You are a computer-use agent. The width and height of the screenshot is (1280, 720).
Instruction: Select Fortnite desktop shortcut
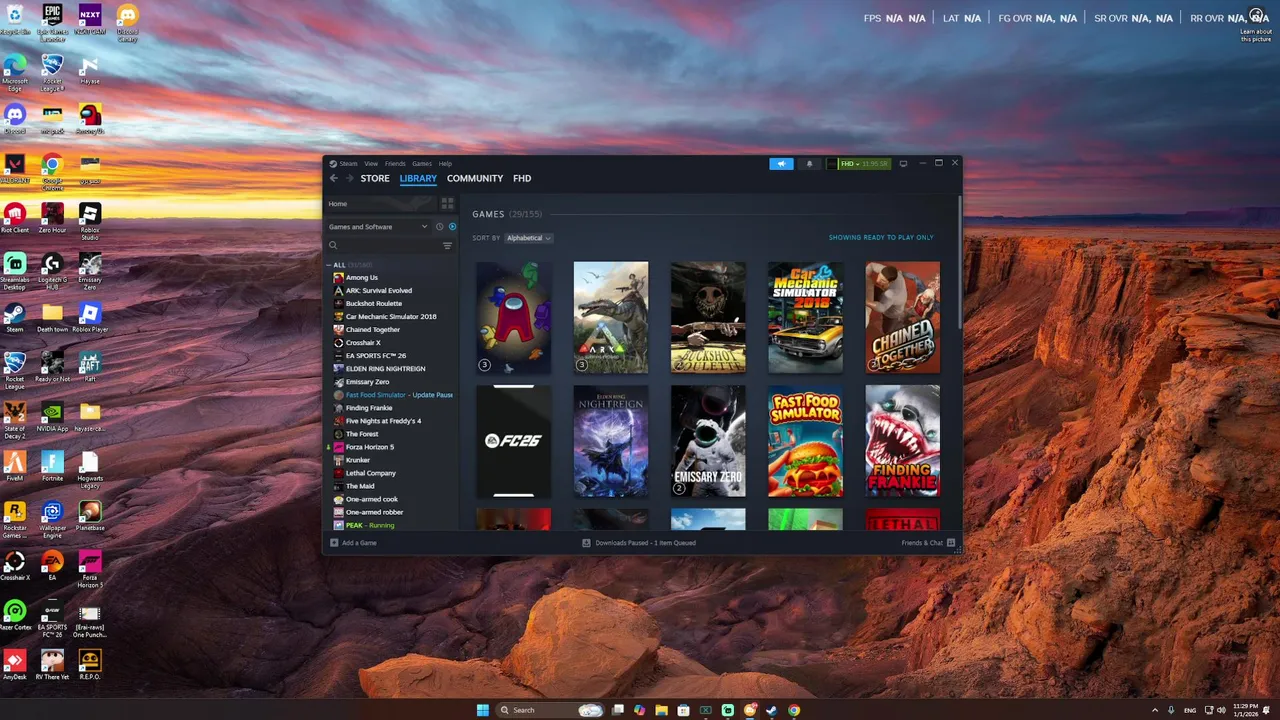52,466
